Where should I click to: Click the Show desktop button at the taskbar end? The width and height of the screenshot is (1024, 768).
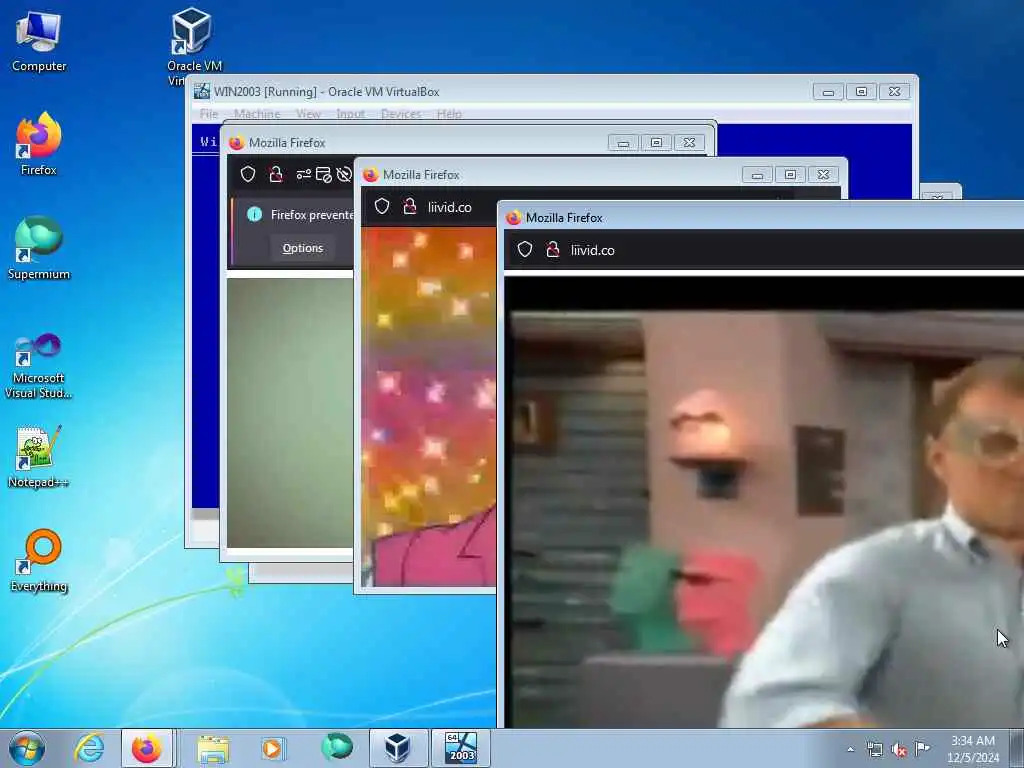(x=1017, y=748)
